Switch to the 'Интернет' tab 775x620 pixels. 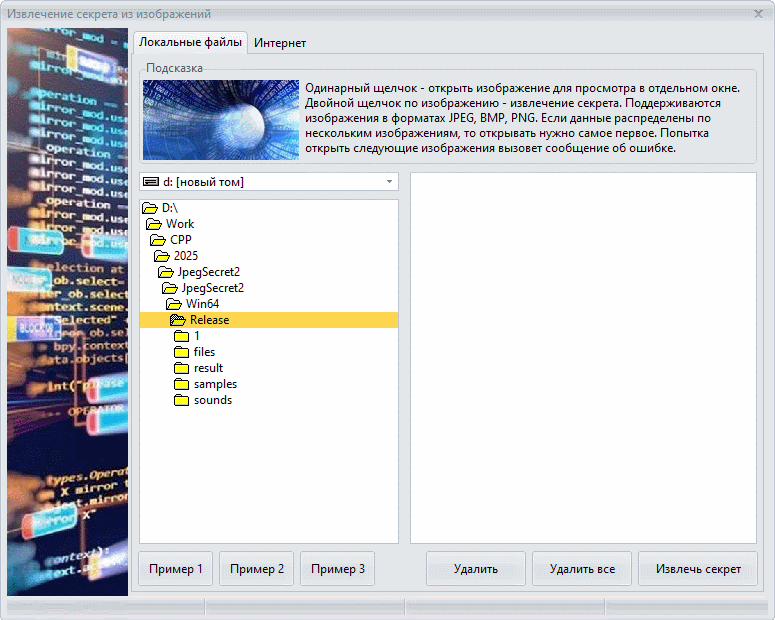tap(280, 43)
